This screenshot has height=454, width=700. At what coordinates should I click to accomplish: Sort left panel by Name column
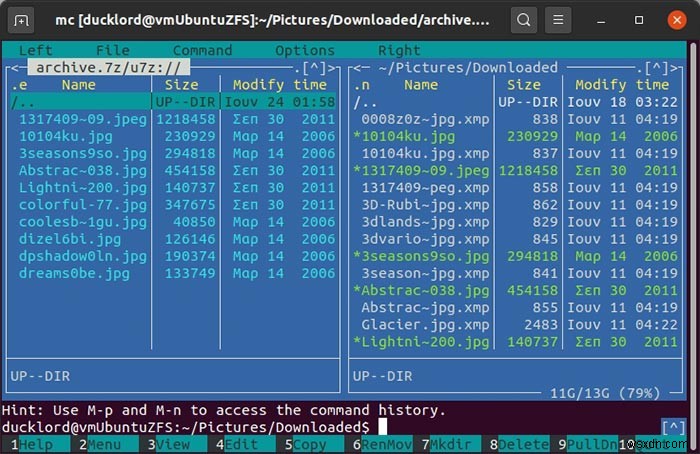pos(79,85)
